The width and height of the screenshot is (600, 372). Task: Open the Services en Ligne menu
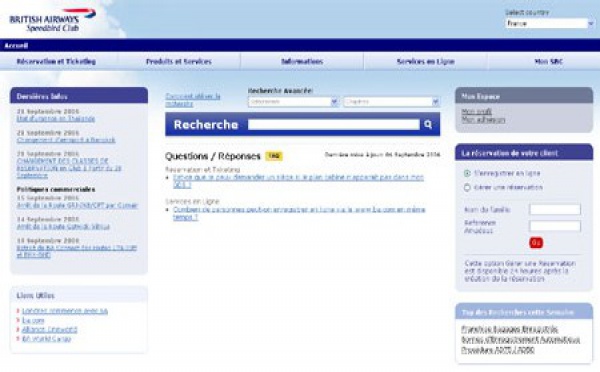[x=426, y=61]
